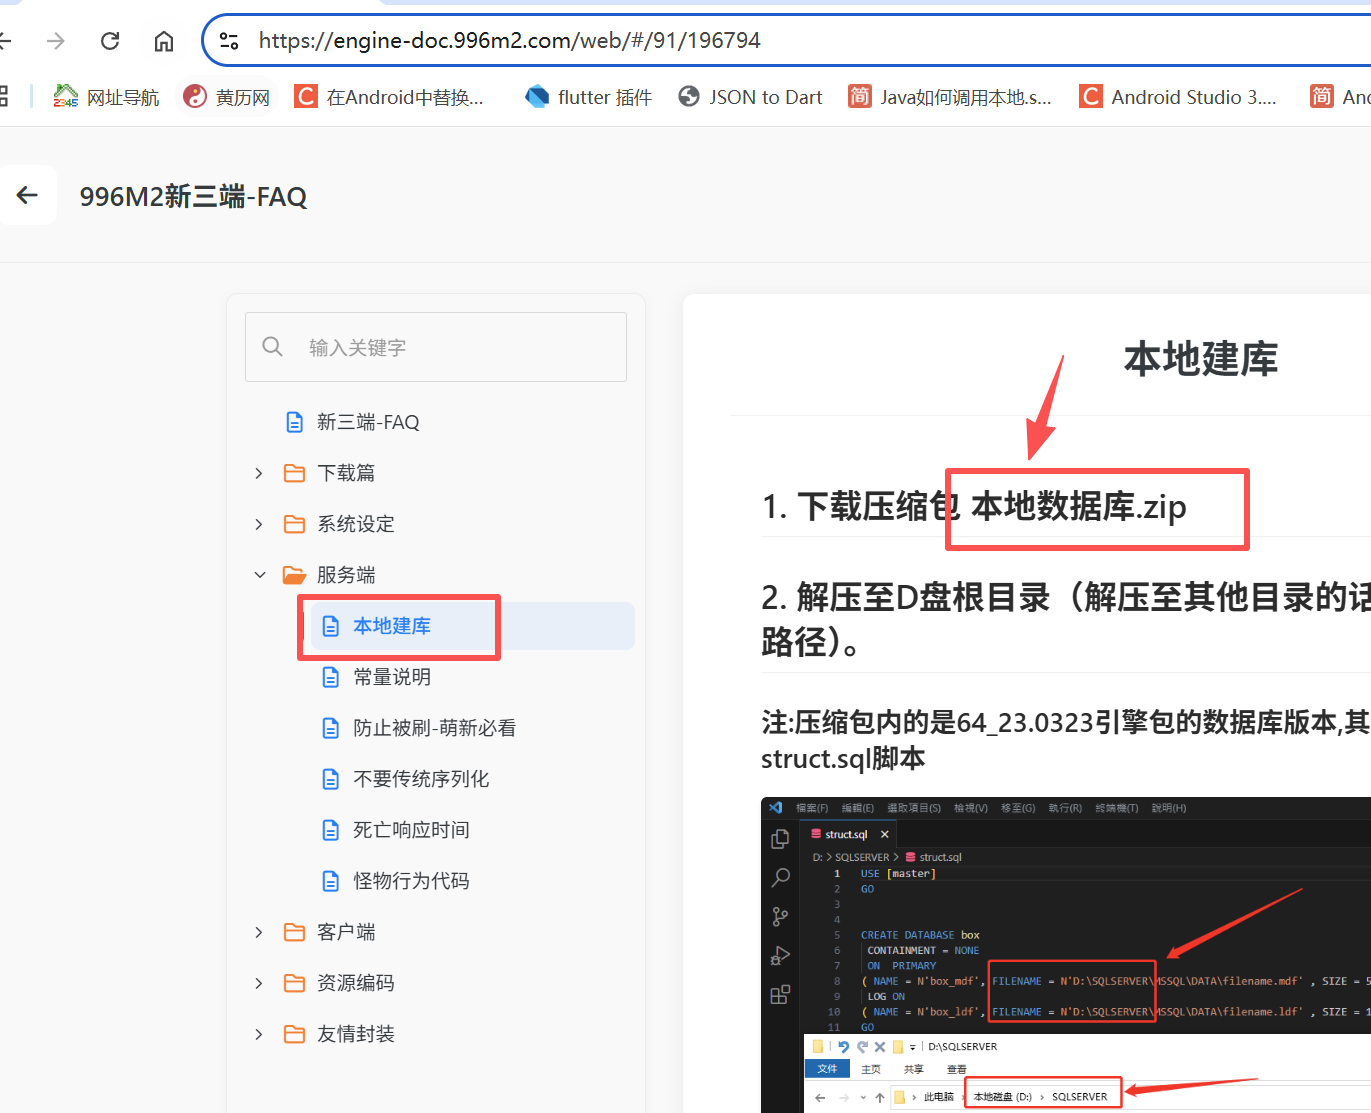Screen dimensions: 1371x1113
Task: Click the 本地建库 page heading
Action: (x=1201, y=359)
